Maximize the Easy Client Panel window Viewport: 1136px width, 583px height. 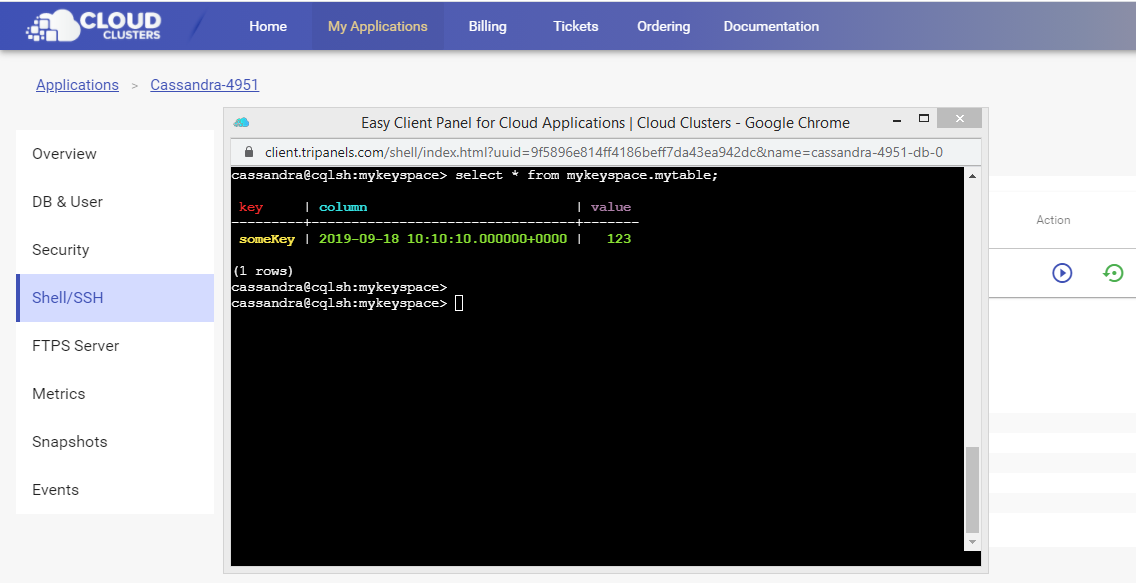pyautogui.click(x=924, y=118)
